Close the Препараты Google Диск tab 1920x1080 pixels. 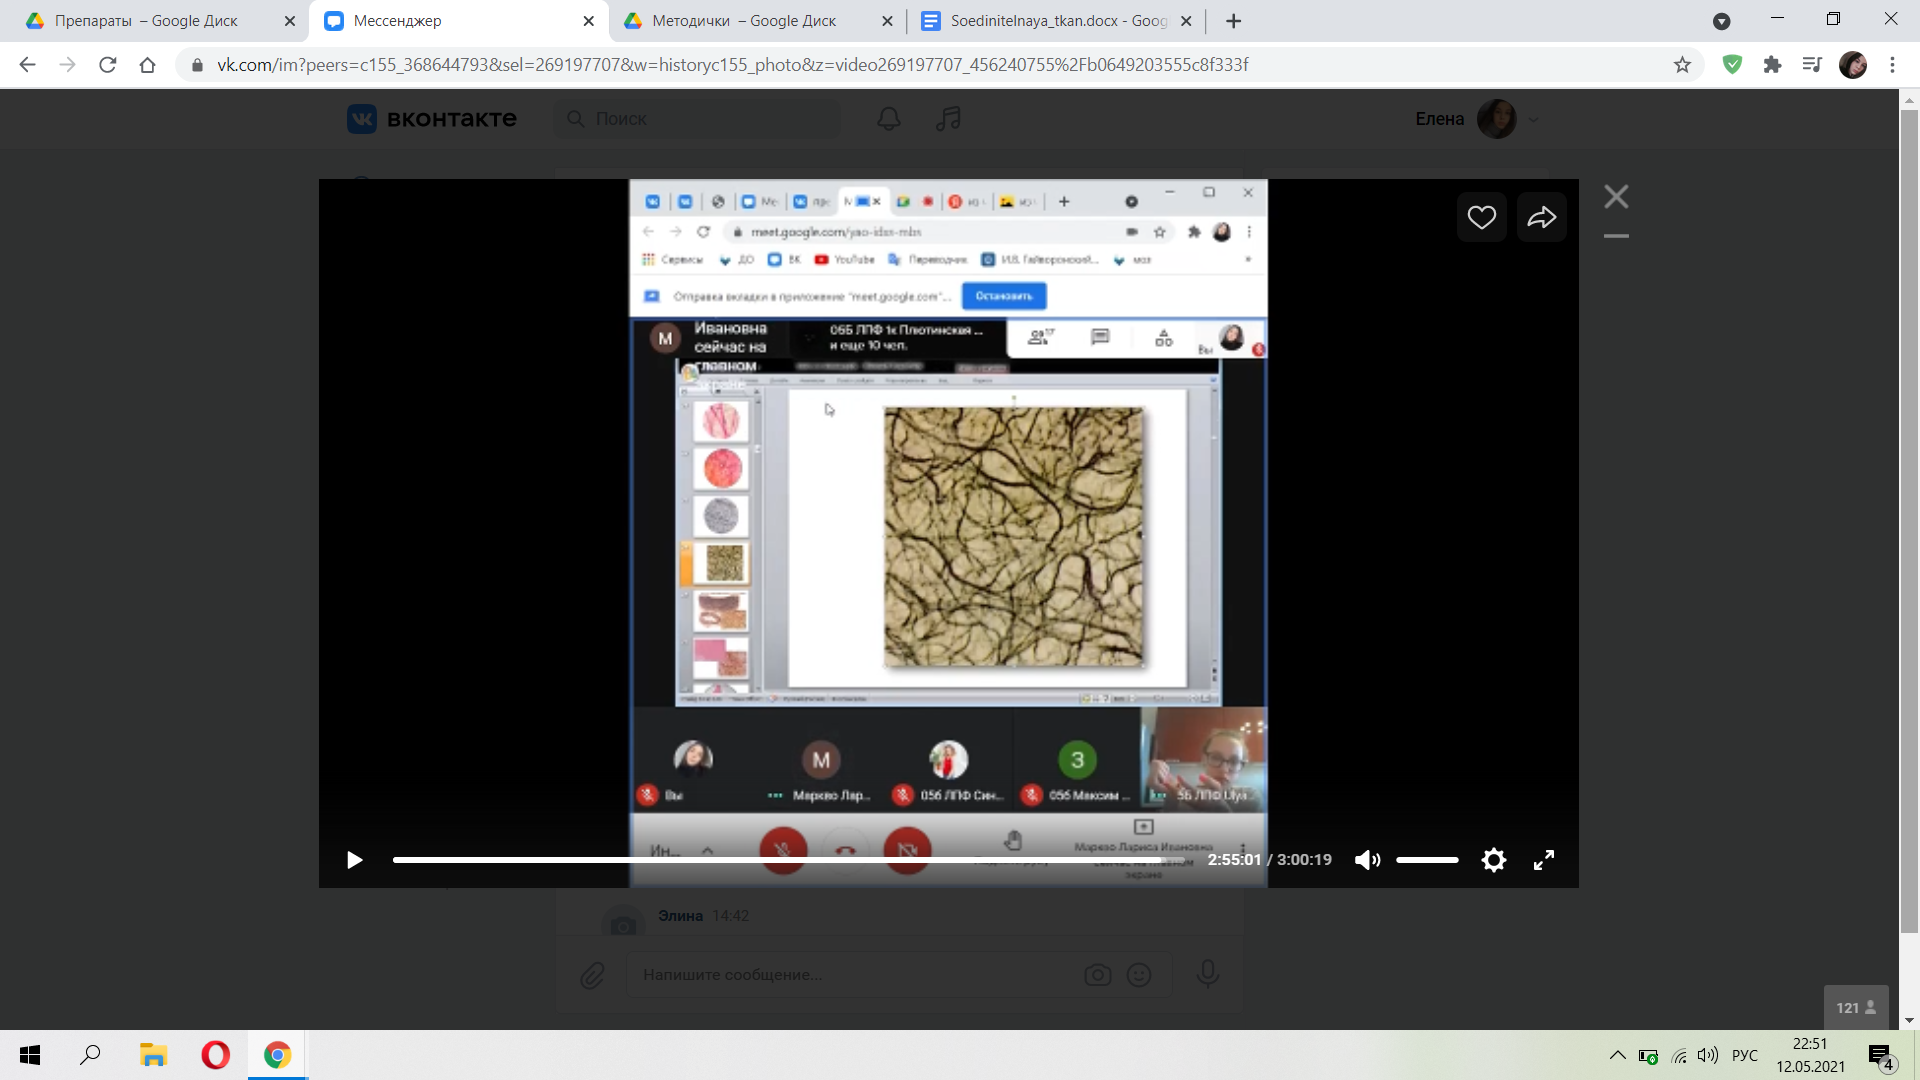coord(290,21)
